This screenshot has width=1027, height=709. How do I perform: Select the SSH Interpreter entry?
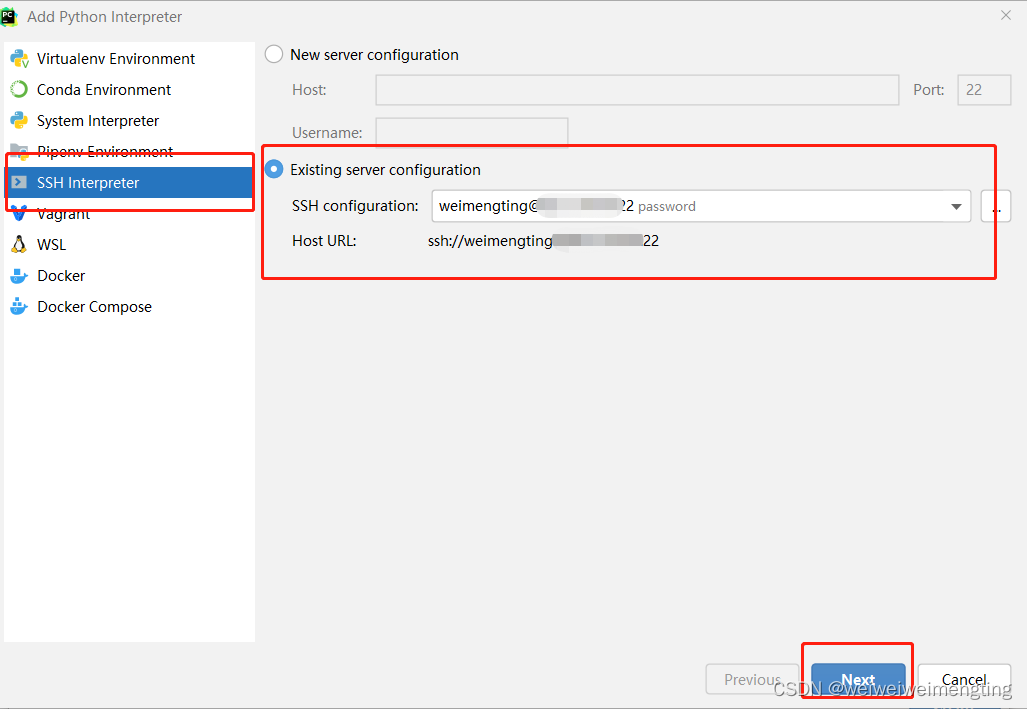point(129,182)
